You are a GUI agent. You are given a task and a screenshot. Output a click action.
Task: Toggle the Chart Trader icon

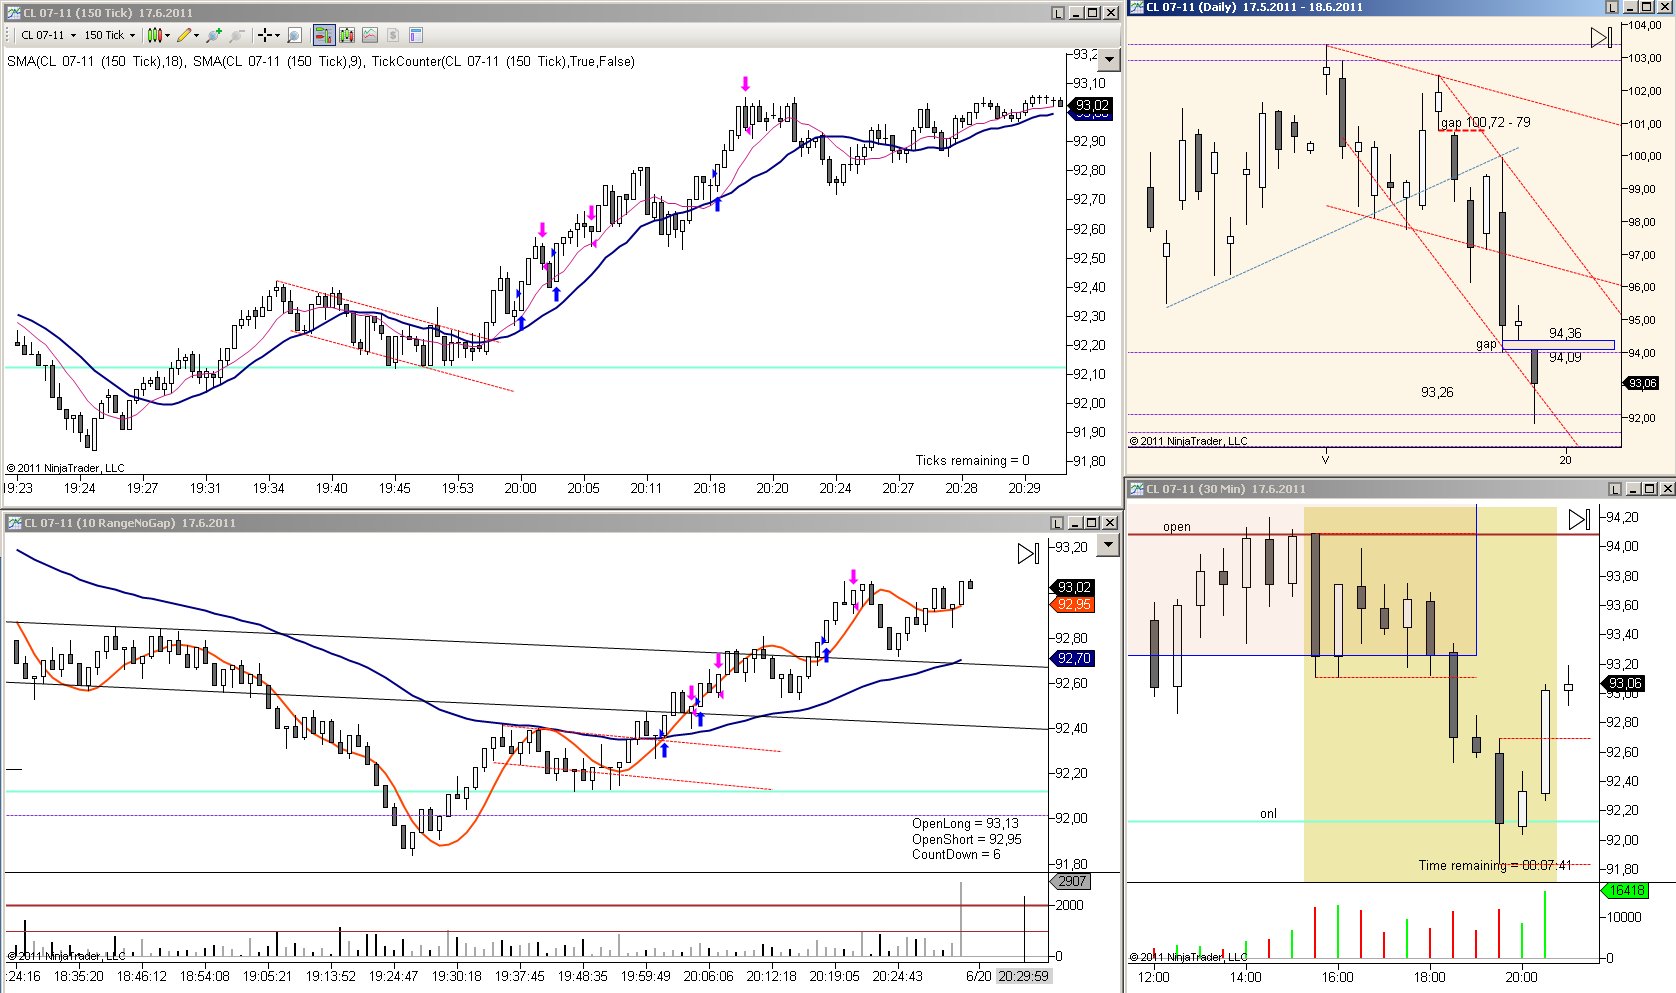(x=324, y=35)
